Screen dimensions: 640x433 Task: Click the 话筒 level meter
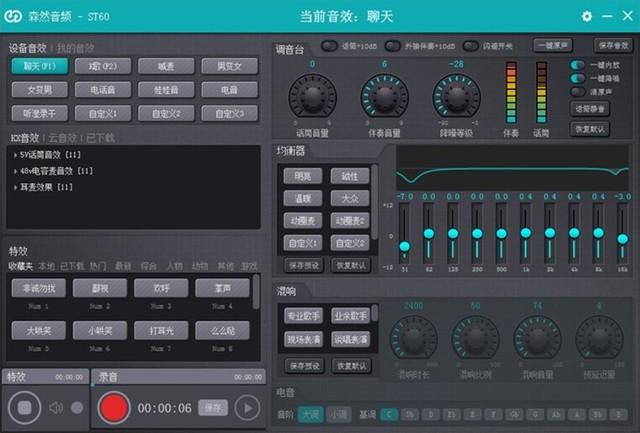pyautogui.click(x=541, y=92)
